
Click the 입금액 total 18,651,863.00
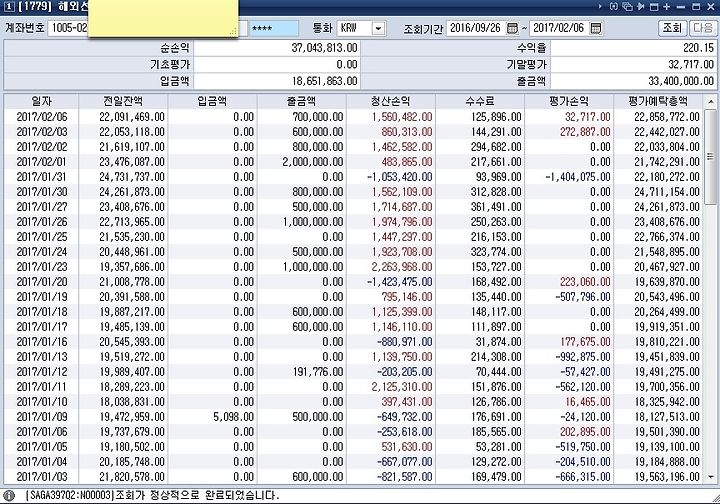point(324,81)
